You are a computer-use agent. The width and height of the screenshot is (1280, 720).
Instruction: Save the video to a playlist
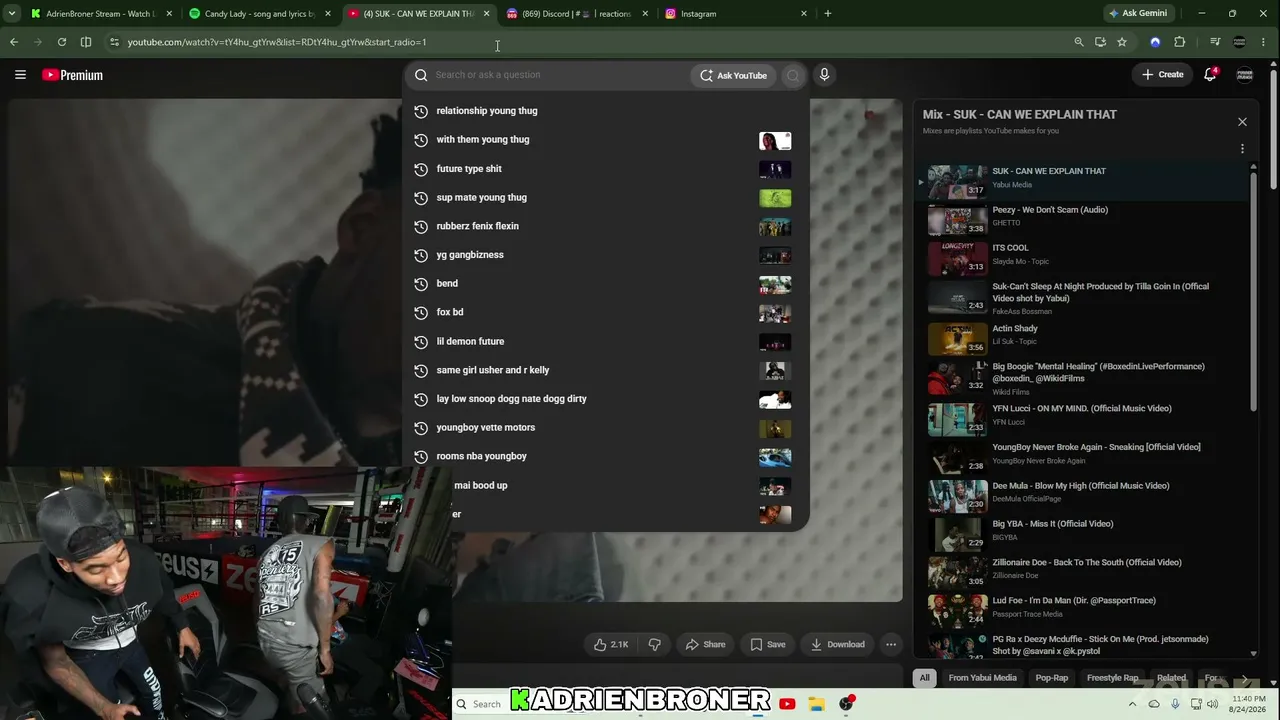point(768,645)
